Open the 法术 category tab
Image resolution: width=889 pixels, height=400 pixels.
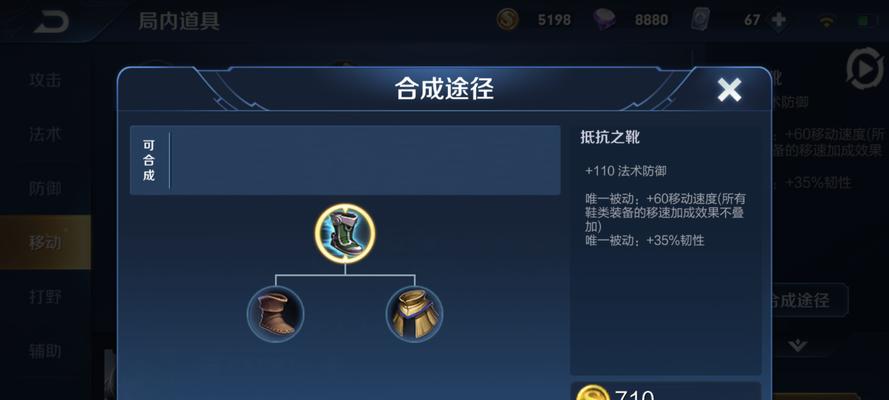pos(45,134)
